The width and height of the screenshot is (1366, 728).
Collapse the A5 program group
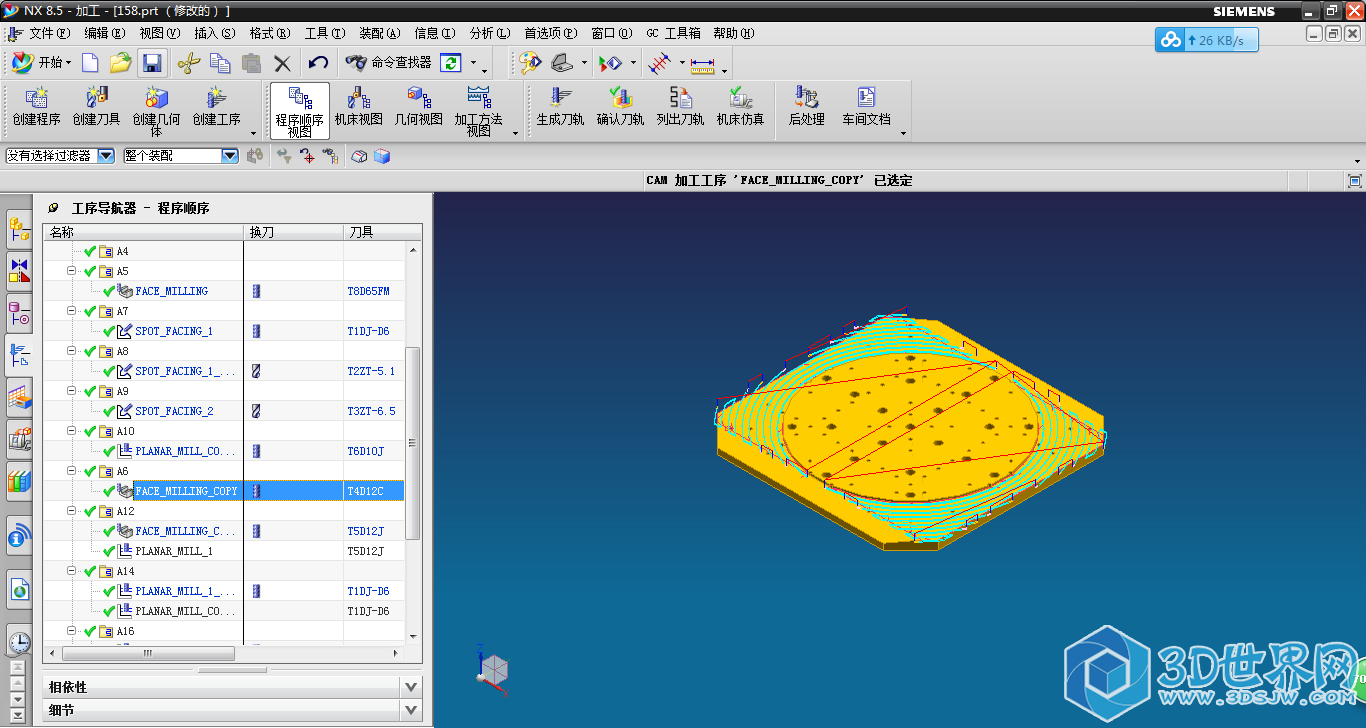[71, 271]
